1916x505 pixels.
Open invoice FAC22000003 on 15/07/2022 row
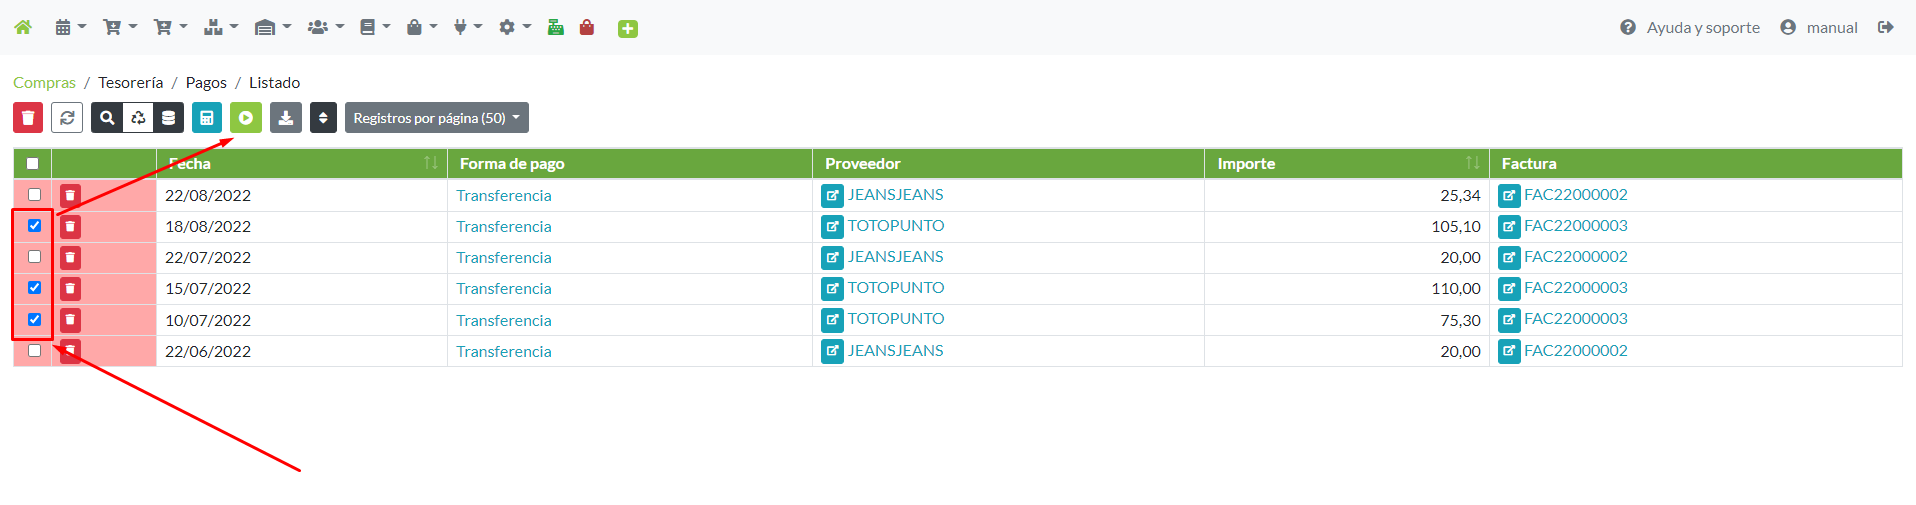pyautogui.click(x=1575, y=288)
